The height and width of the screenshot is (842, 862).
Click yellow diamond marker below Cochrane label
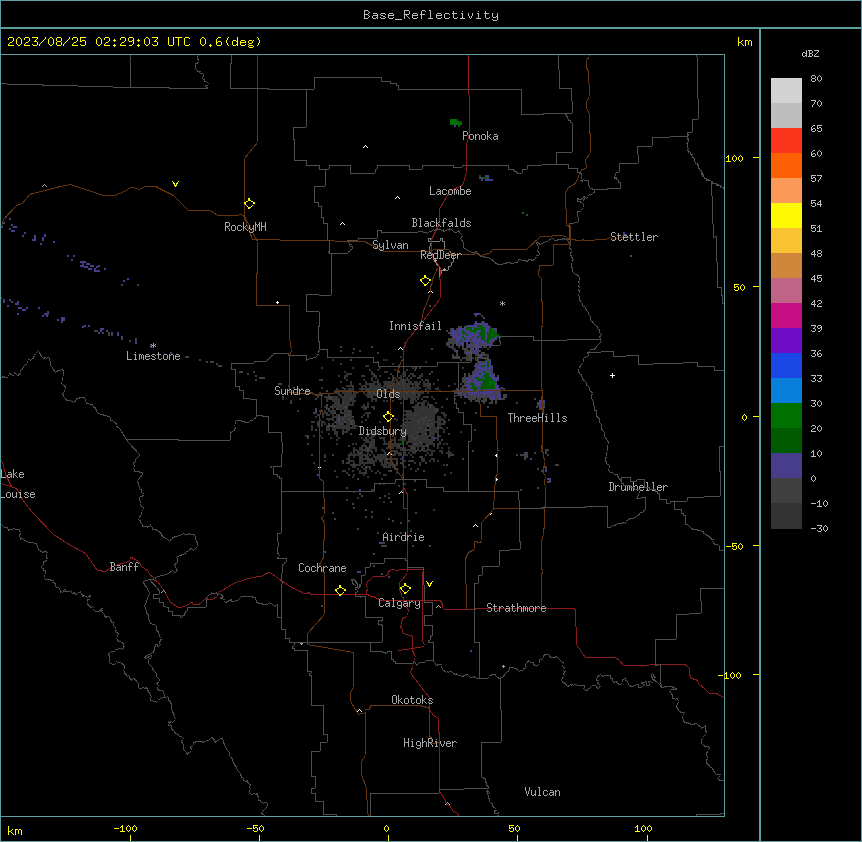340,590
